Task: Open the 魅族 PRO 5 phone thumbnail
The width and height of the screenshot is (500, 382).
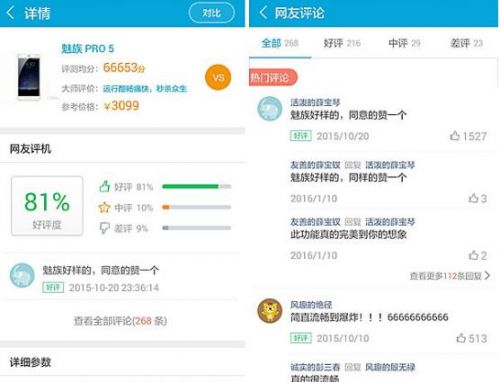Action: tap(29, 77)
